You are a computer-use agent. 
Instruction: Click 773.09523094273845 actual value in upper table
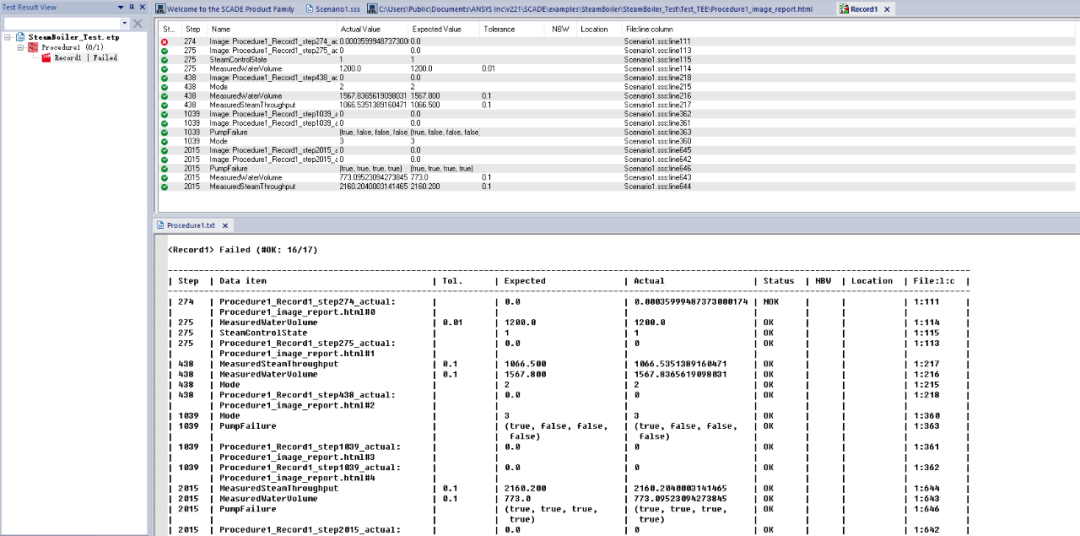[x=373, y=177]
